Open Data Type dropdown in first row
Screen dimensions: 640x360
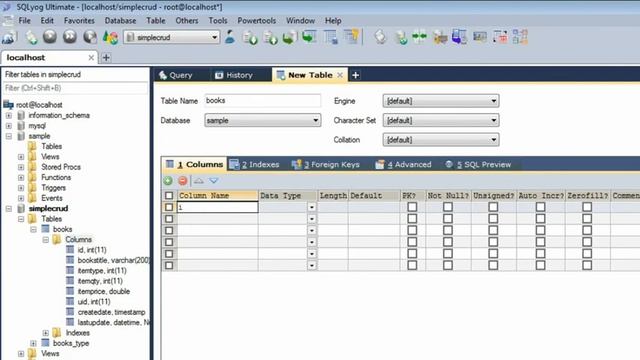[311, 207]
